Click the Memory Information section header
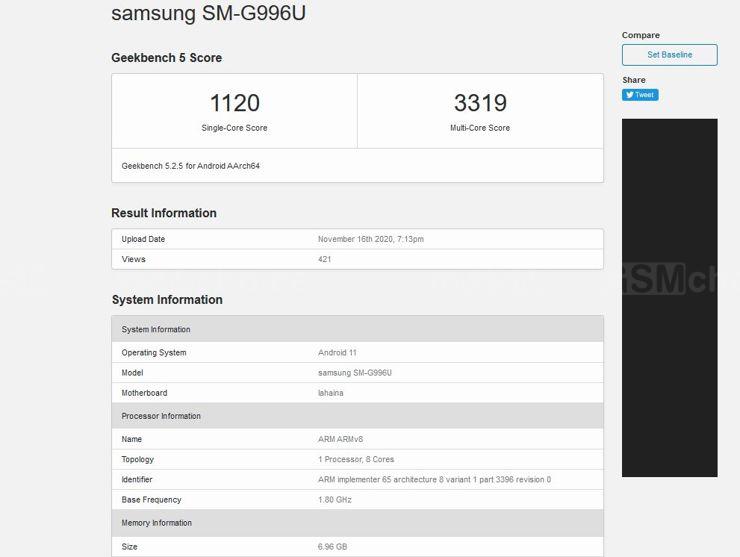The image size is (740, 557). [357, 523]
